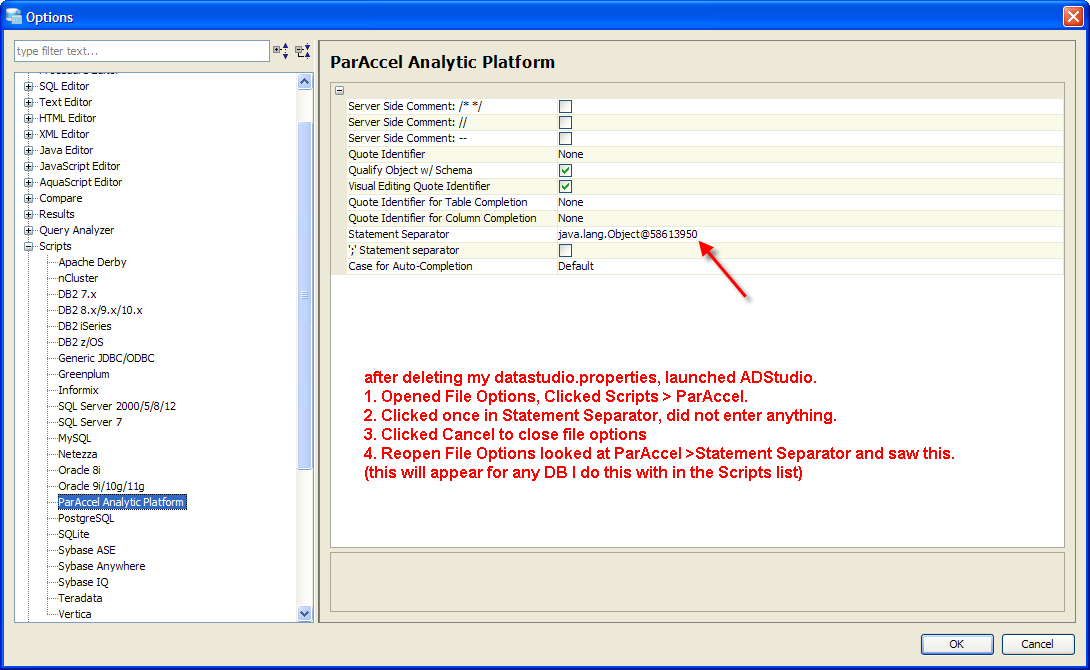Select Greenplum in Scripts list

(x=83, y=374)
